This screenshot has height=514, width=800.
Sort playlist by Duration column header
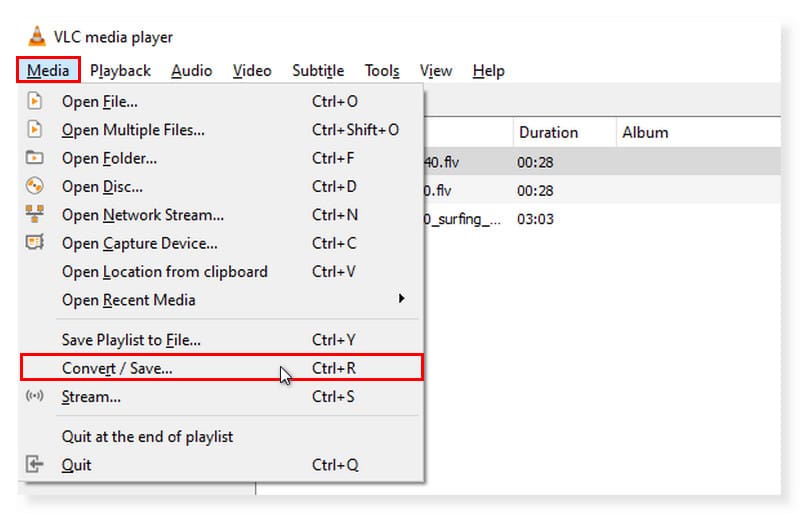tap(548, 132)
